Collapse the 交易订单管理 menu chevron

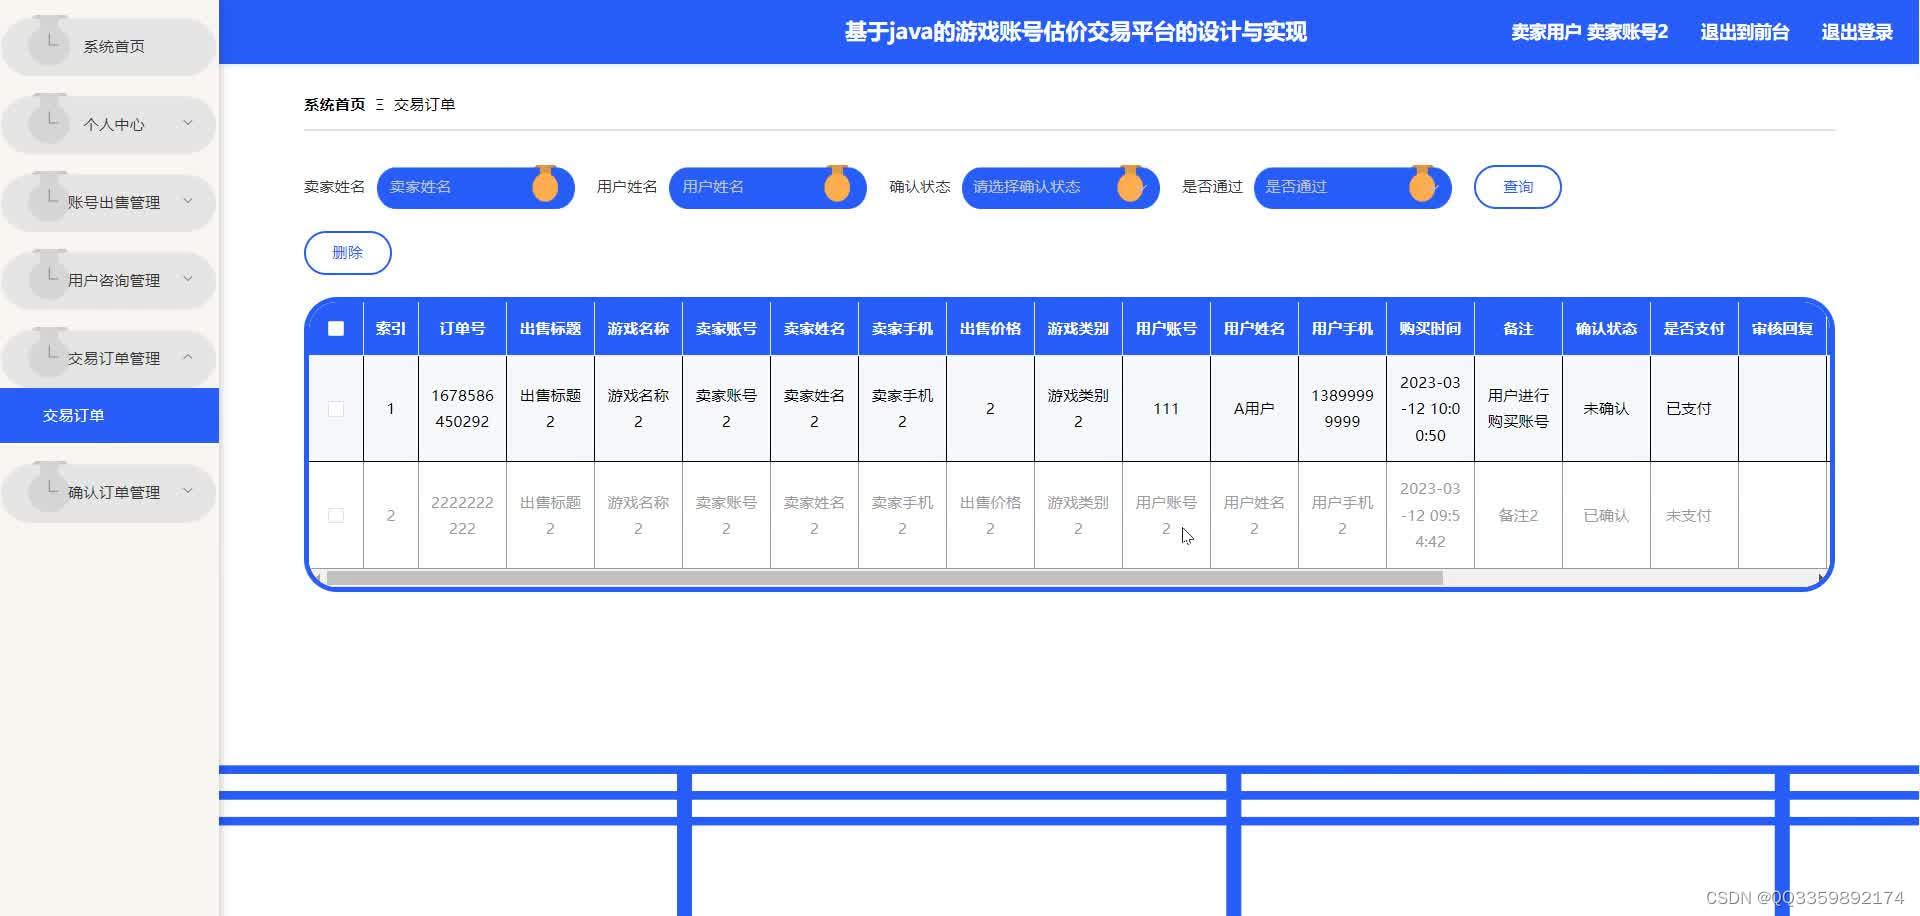point(187,357)
